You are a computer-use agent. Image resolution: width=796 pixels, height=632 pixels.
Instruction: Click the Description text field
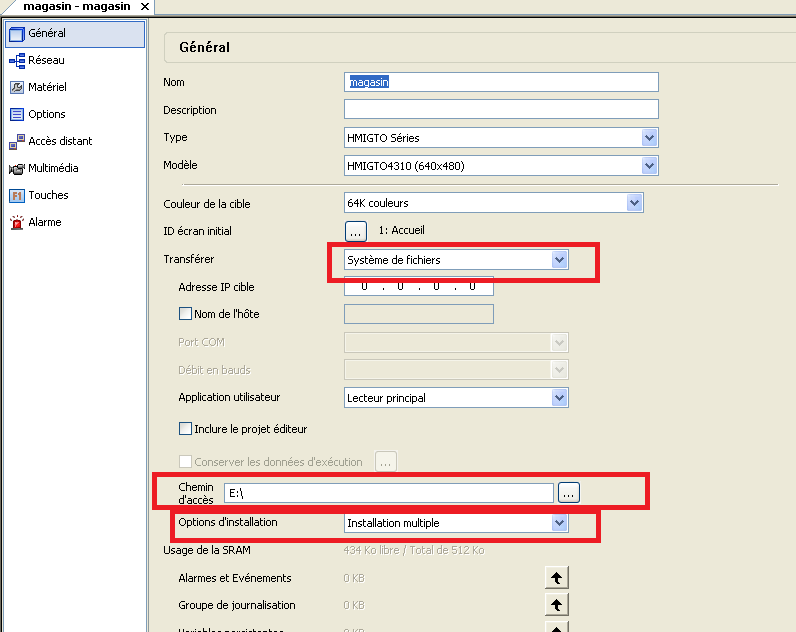coord(501,110)
